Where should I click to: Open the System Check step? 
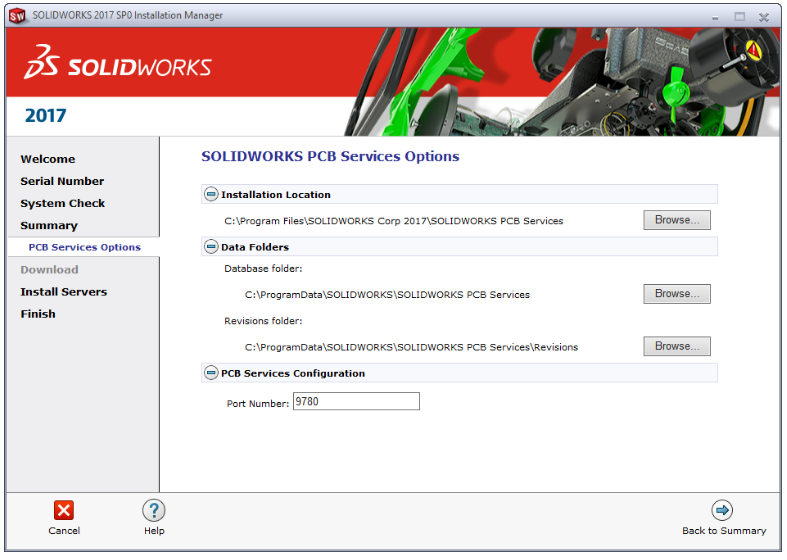pyautogui.click(x=62, y=203)
